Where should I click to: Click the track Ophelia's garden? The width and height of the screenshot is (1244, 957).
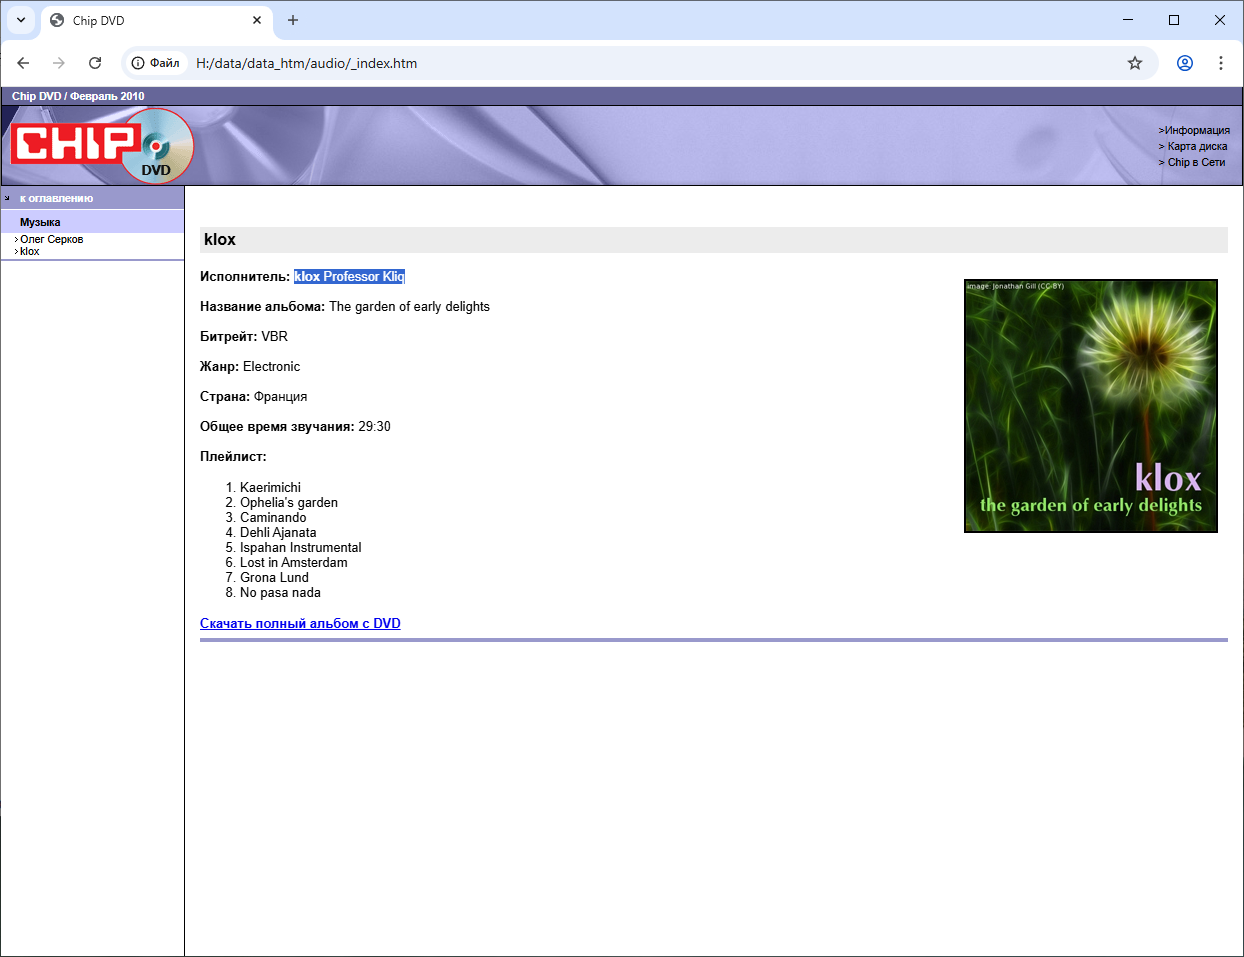pos(289,502)
